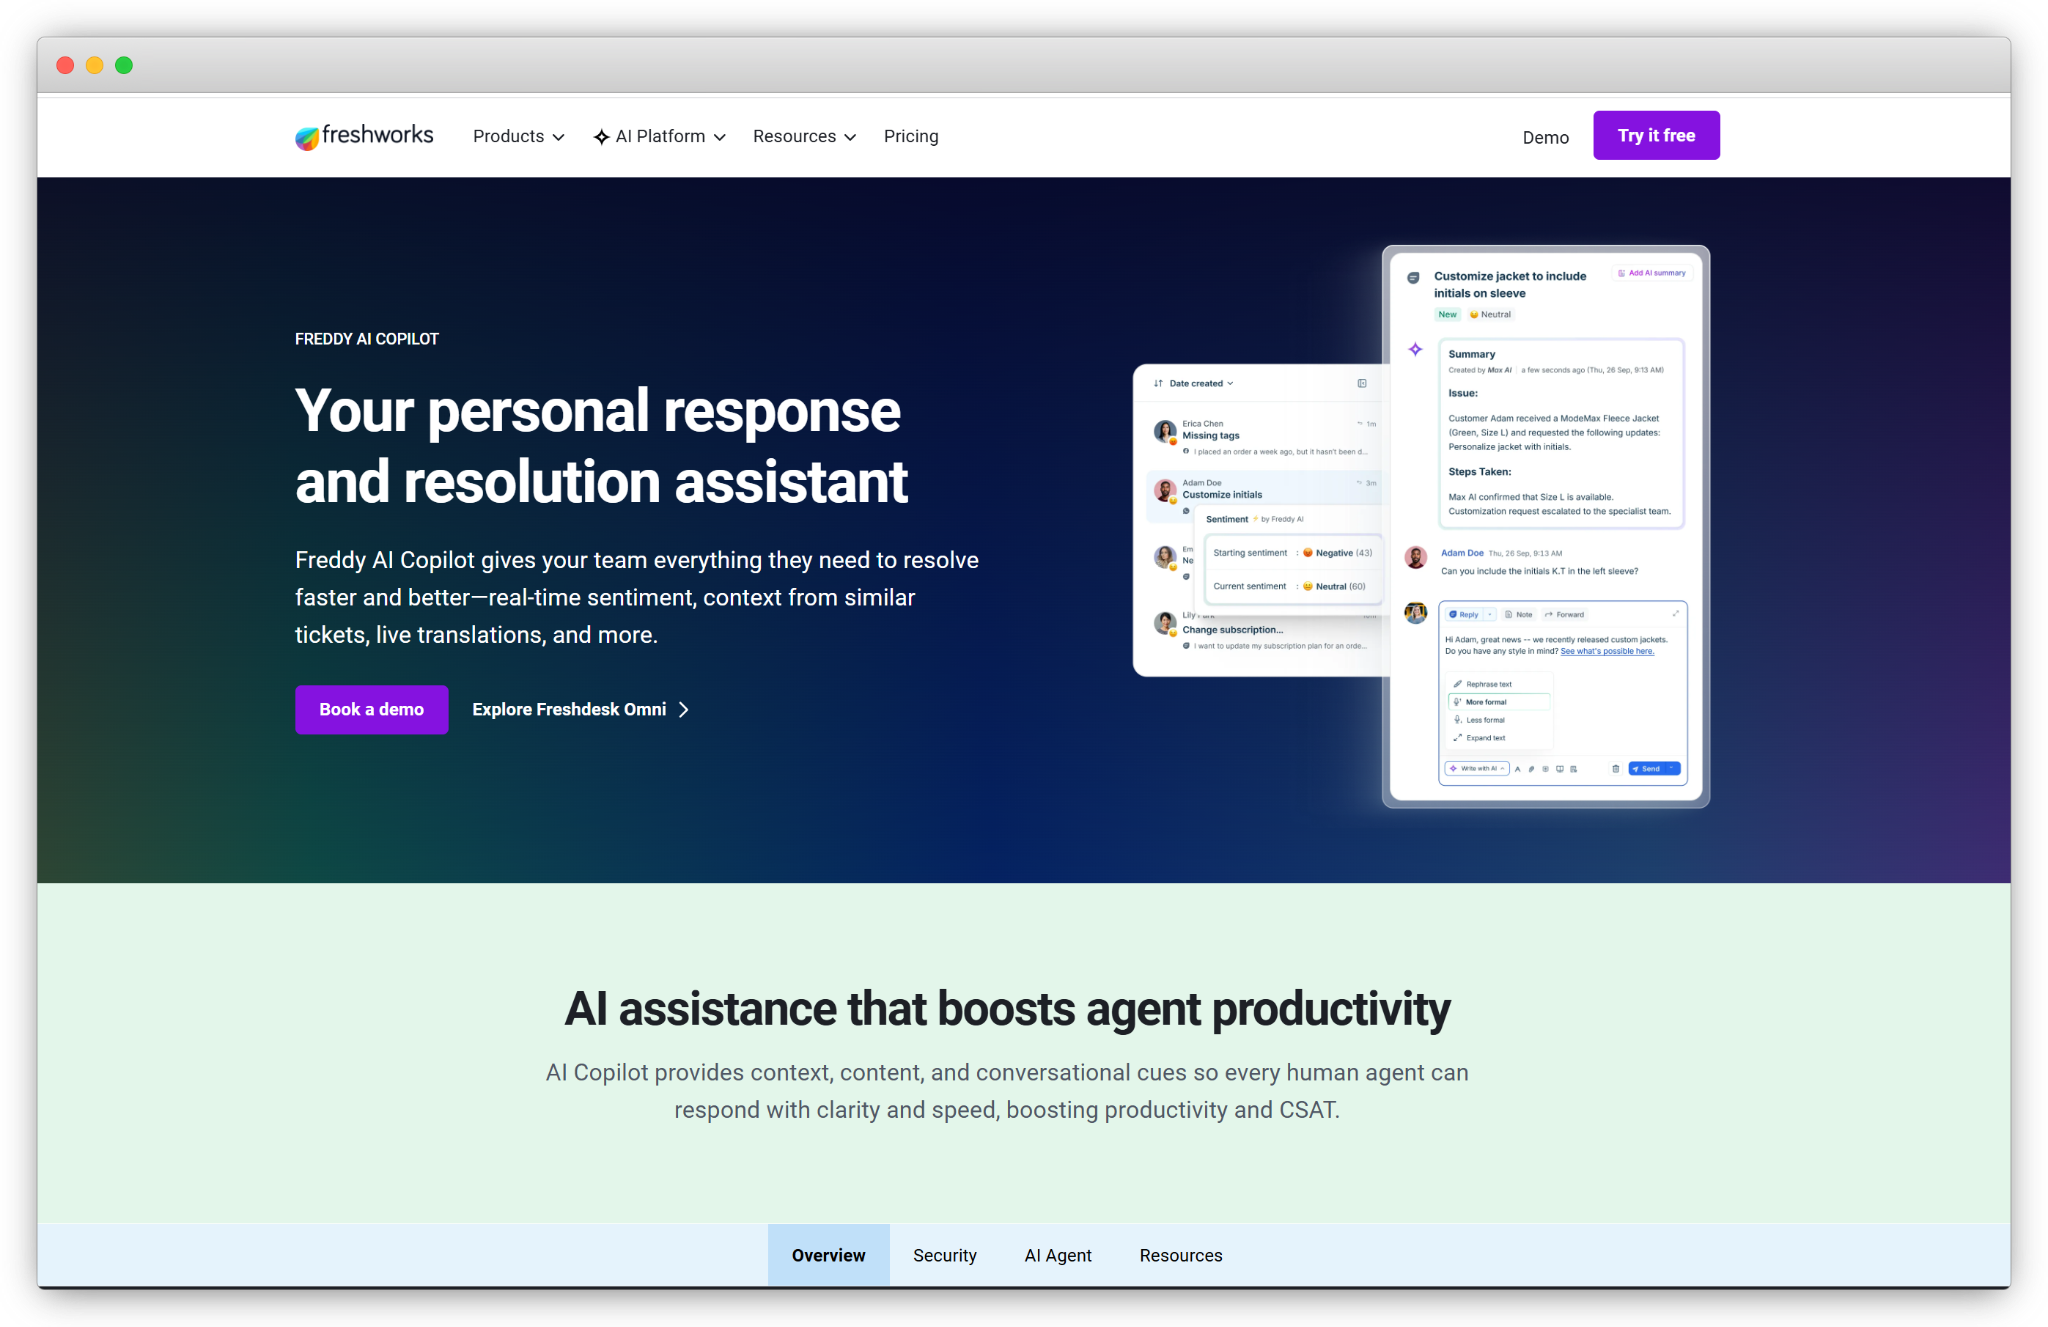
Task: Click the dropdown arrow next to Reply
Action: tap(1490, 615)
